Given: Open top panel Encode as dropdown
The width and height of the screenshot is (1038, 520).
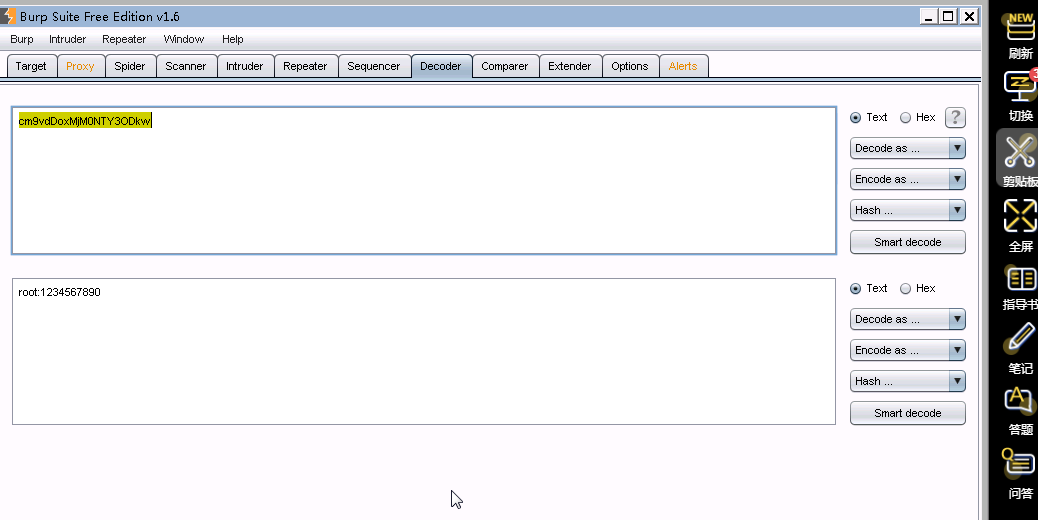Looking at the screenshot, I should point(908,179).
